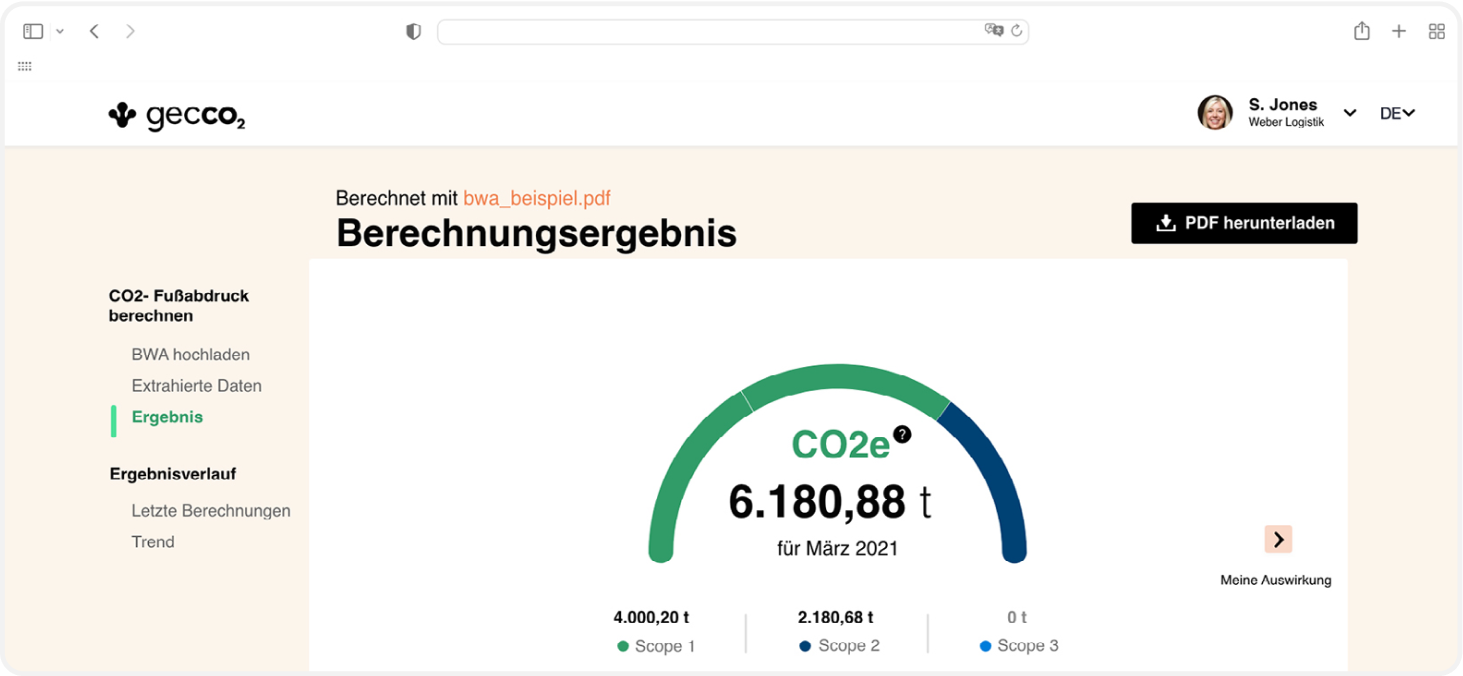Image resolution: width=1463 pixels, height=676 pixels.
Task: Open BWA hochladen in sidebar
Action: coord(190,354)
